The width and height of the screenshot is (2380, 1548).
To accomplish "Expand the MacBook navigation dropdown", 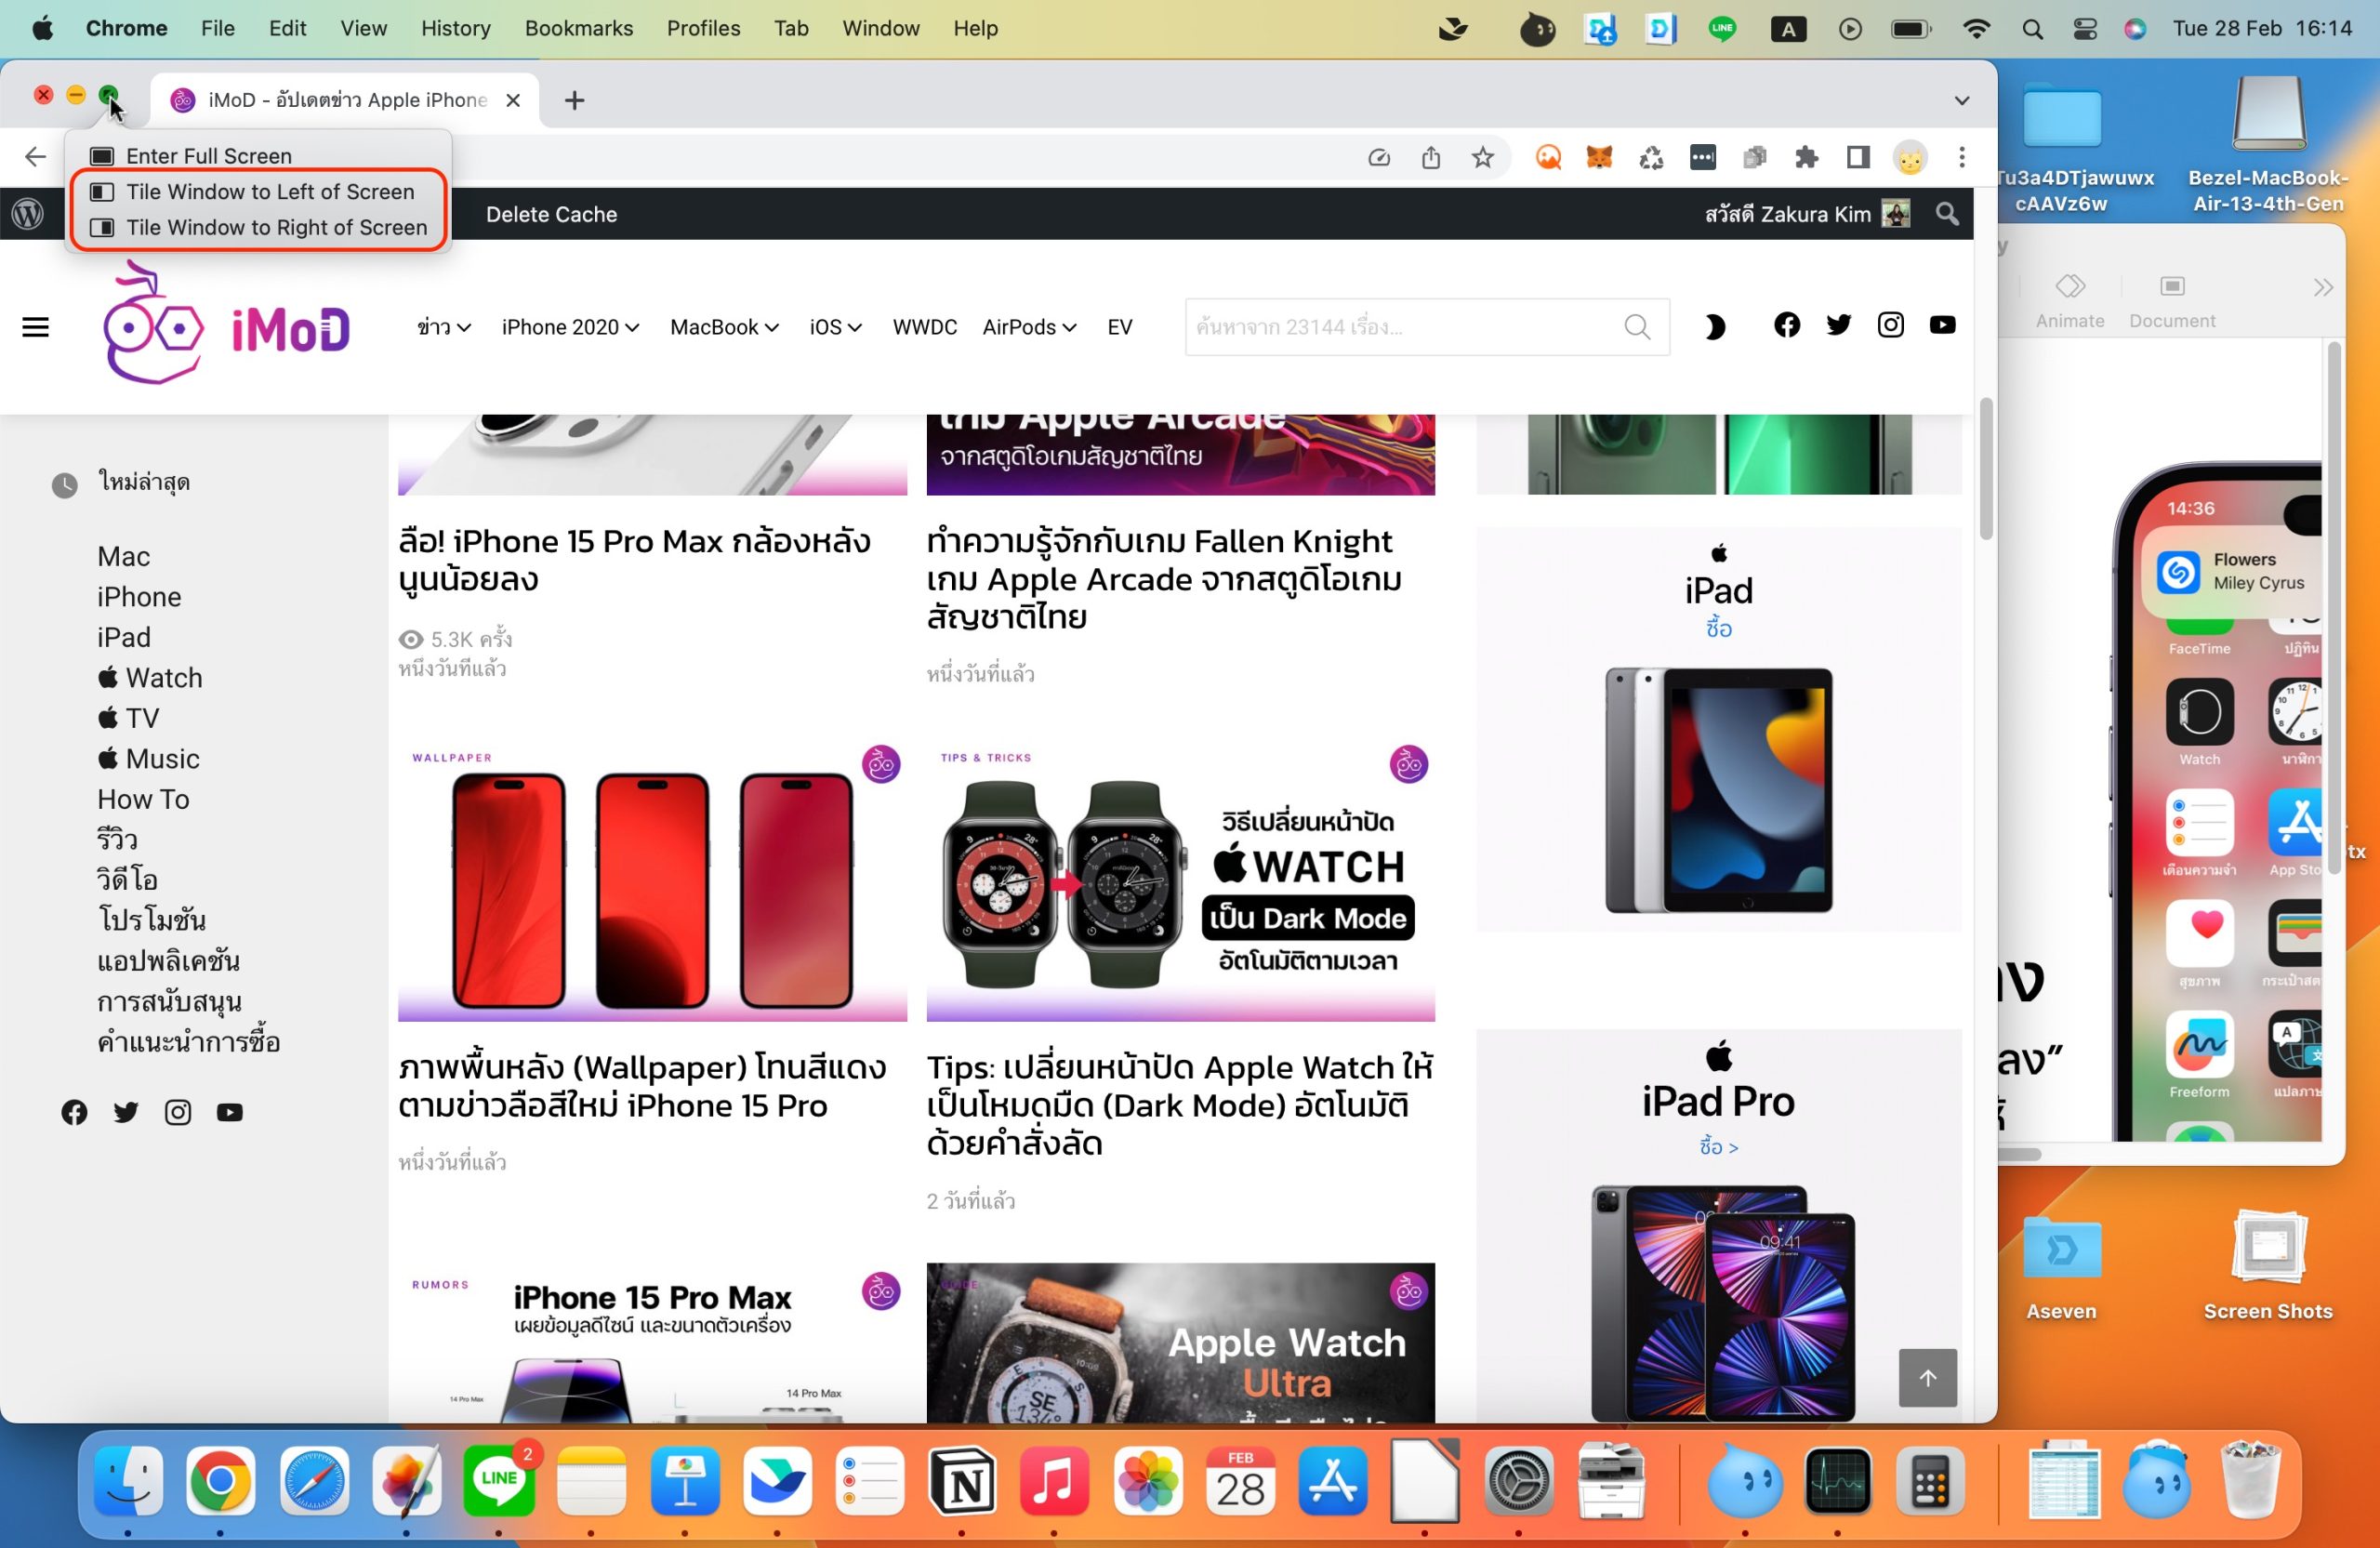I will (x=723, y=327).
